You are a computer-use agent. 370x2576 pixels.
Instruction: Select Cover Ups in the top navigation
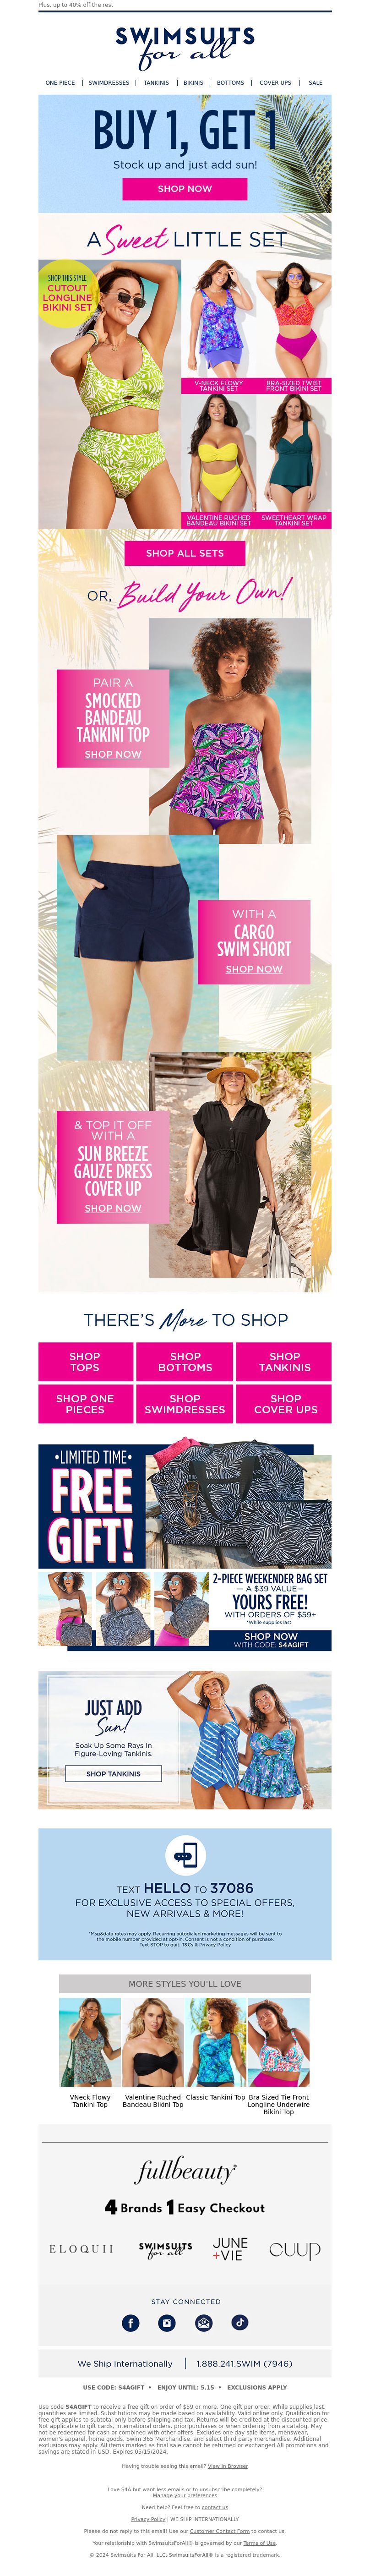pyautogui.click(x=275, y=83)
